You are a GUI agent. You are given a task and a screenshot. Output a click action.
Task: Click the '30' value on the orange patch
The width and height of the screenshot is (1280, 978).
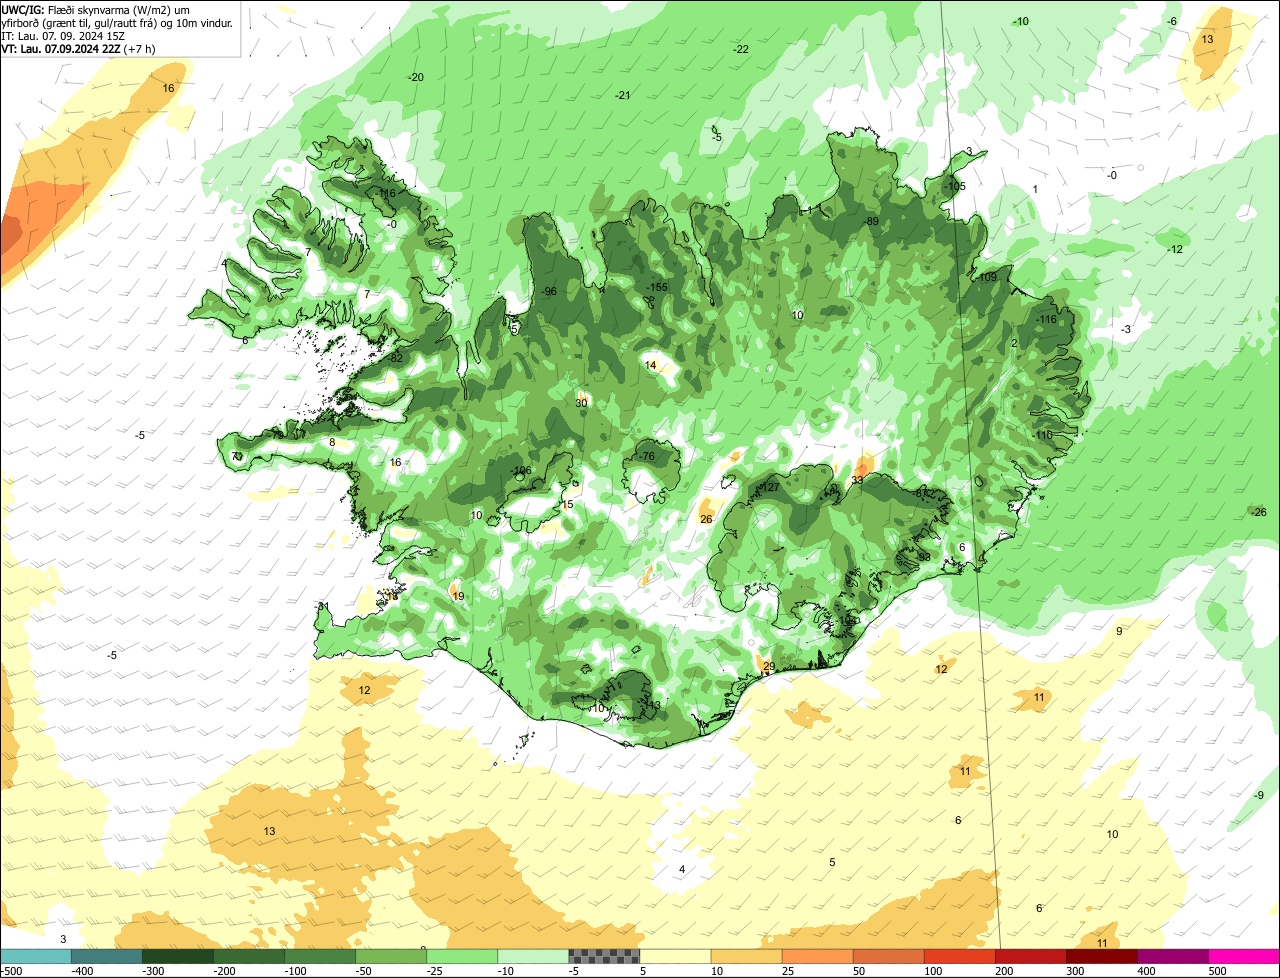coord(581,403)
